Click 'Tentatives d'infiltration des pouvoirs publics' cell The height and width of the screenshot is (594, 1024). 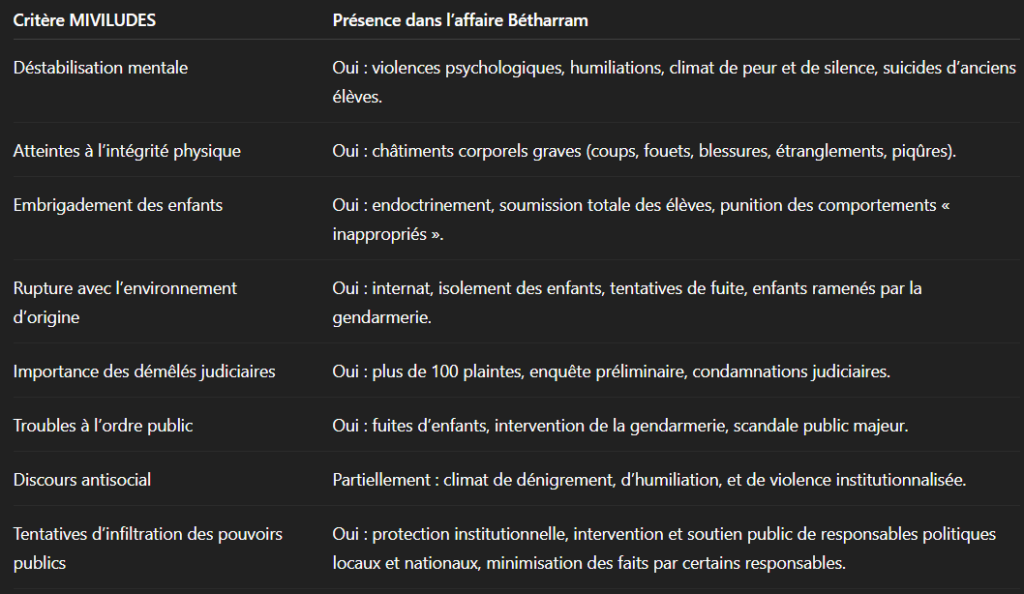pyautogui.click(x=148, y=548)
